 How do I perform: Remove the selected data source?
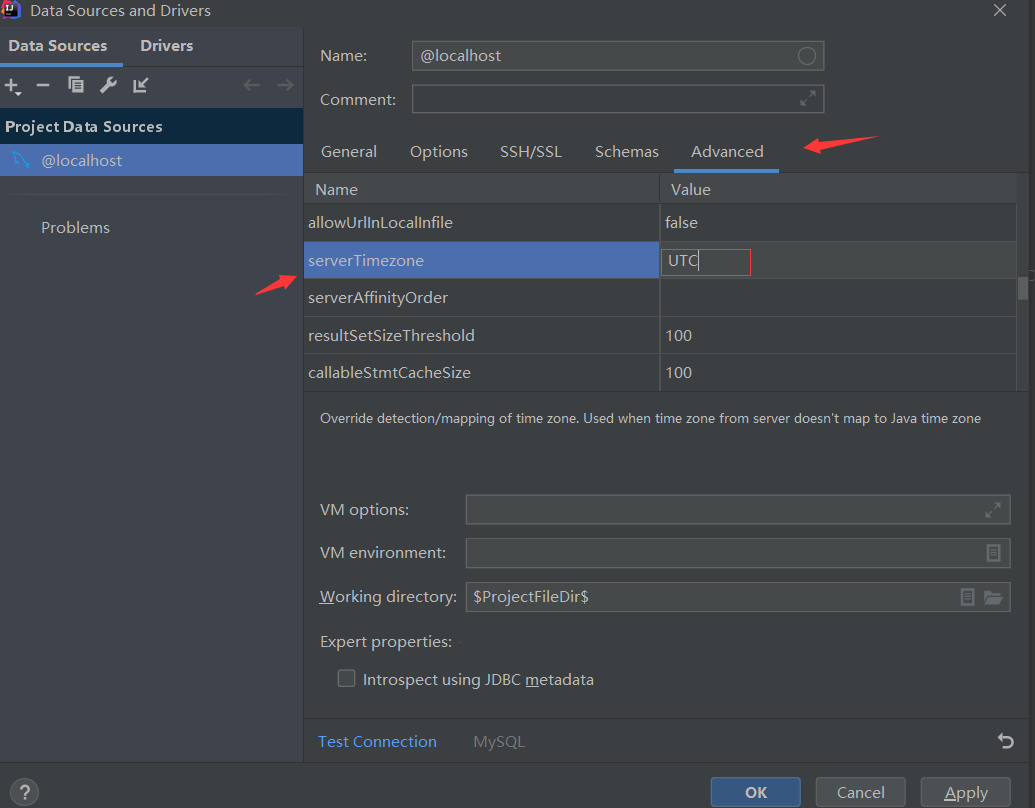pos(43,86)
